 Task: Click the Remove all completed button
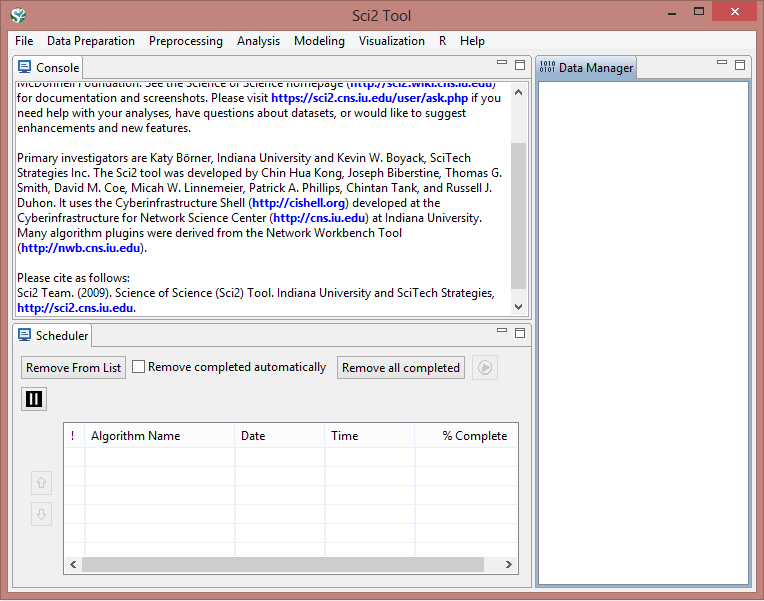click(401, 368)
